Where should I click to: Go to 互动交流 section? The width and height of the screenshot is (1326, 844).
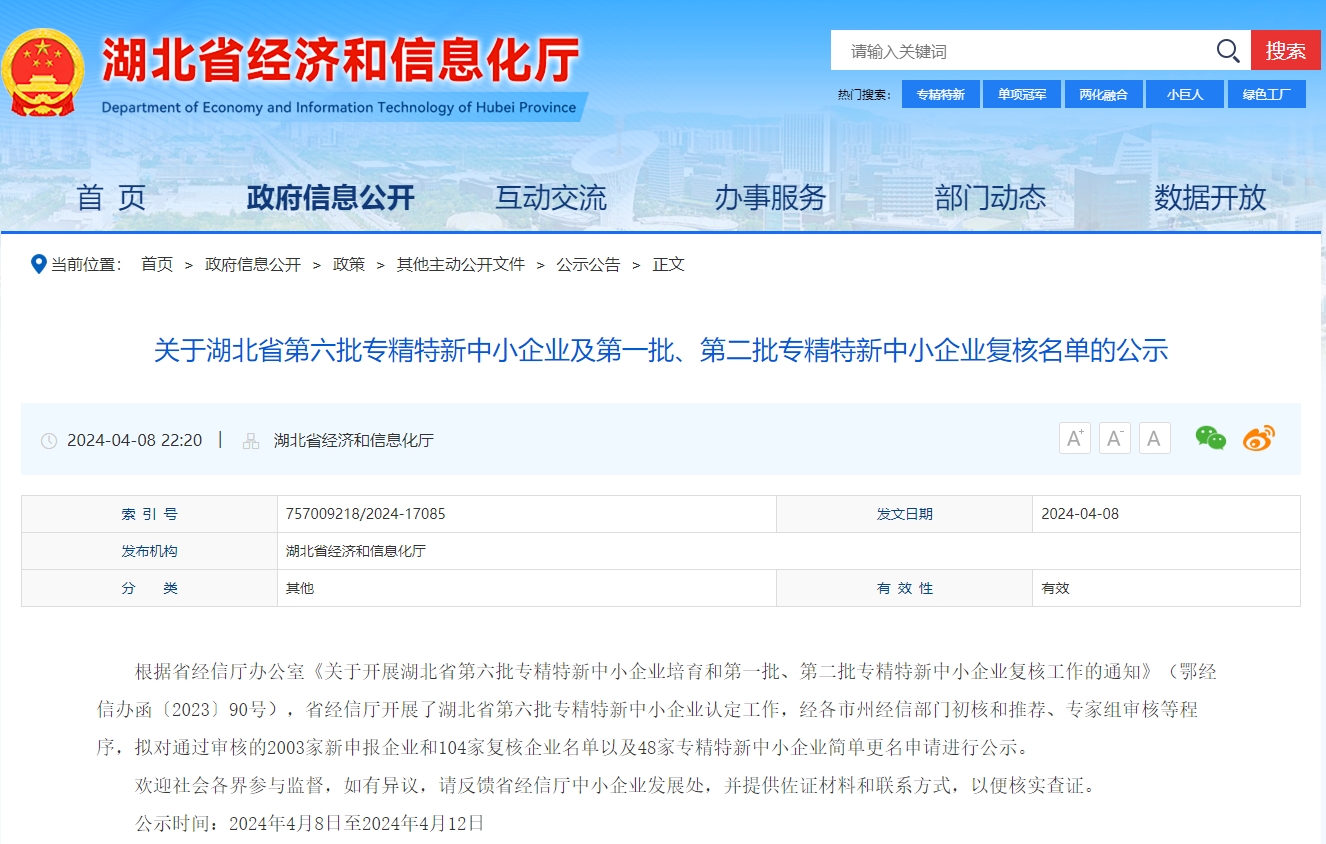[x=551, y=198]
